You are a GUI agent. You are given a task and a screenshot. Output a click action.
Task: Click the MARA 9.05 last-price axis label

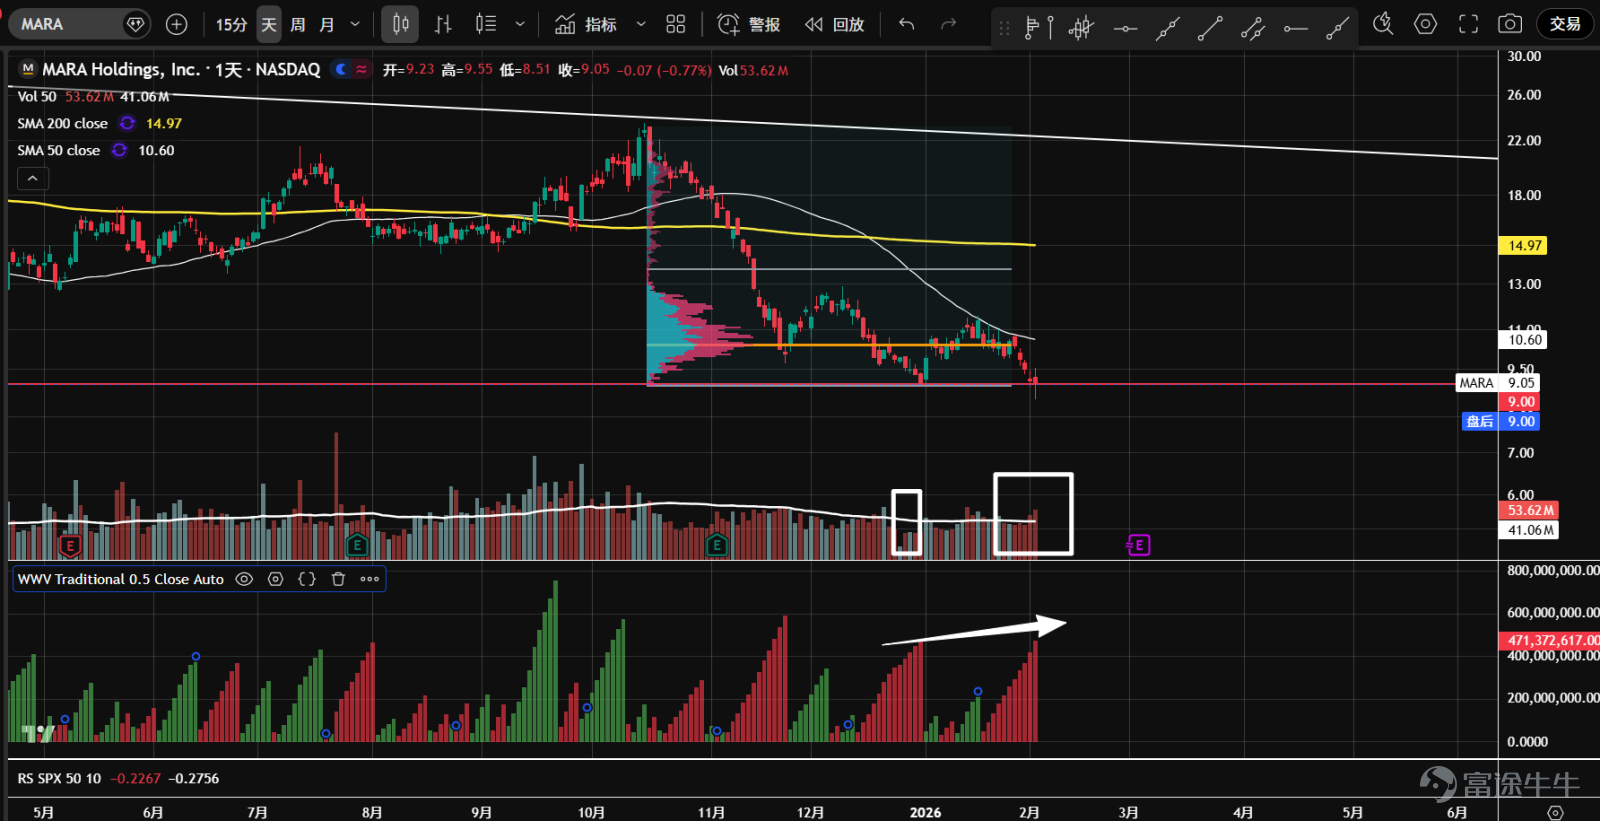coord(1497,383)
